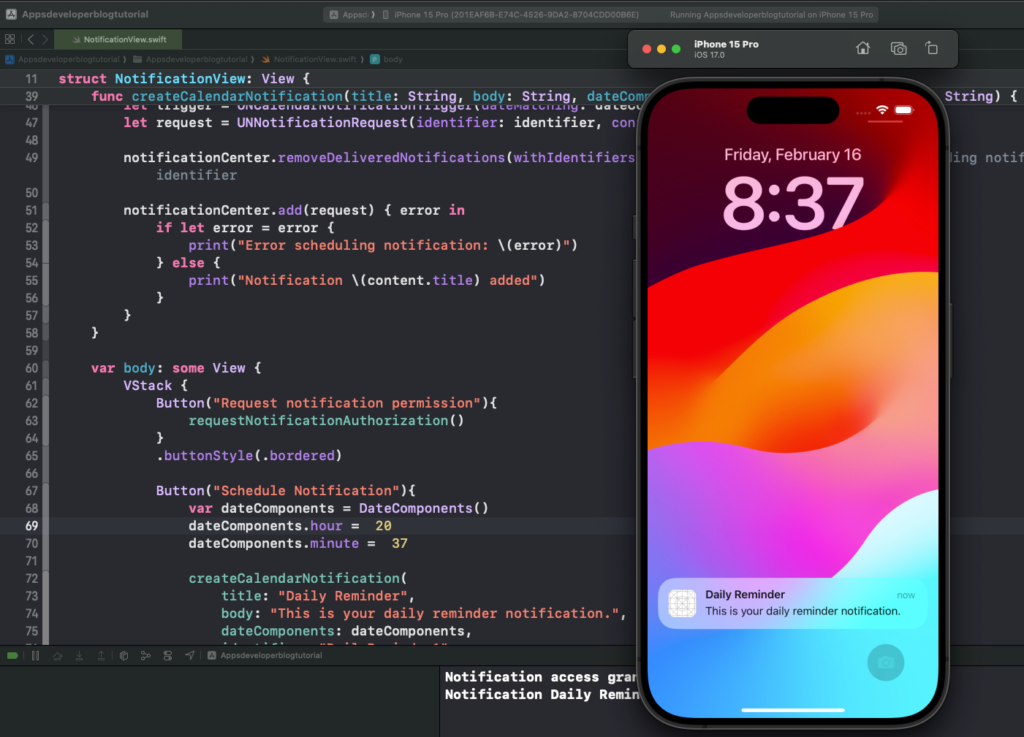The image size is (1024, 737).
Task: Select Step Out in debug bar
Action: (x=102, y=655)
